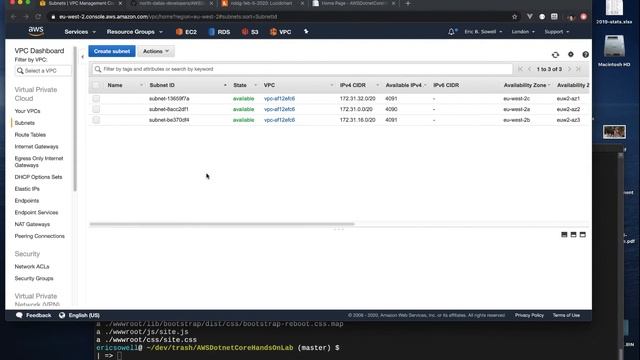
Task: Select the smallest details pane layout icon
Action: tap(564, 235)
